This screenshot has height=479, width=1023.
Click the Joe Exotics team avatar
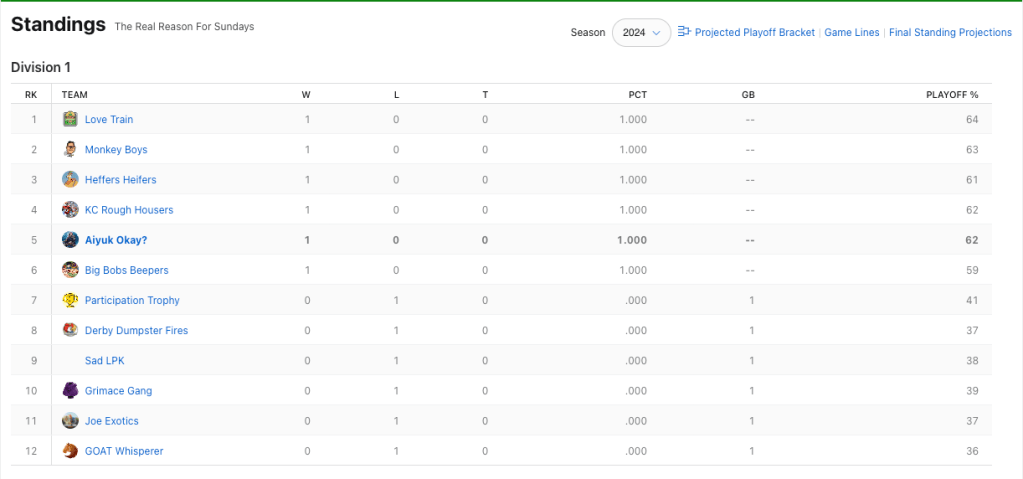70,421
